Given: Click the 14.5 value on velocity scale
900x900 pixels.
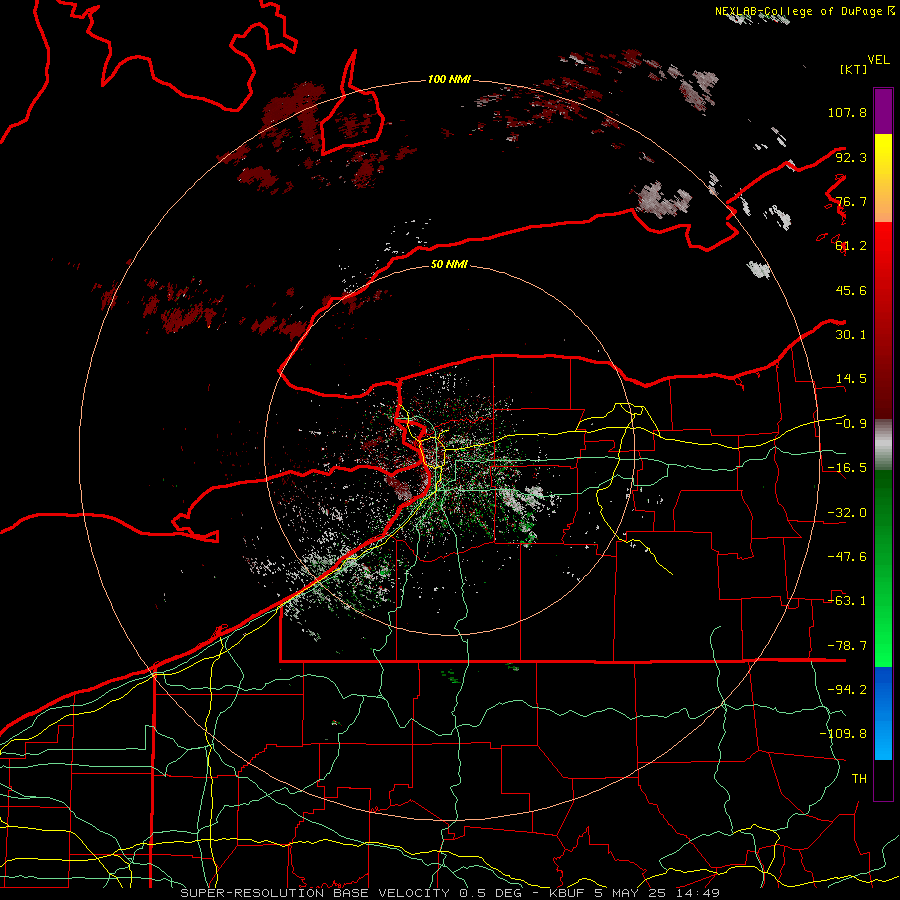Looking at the screenshot, I should click(x=851, y=379).
